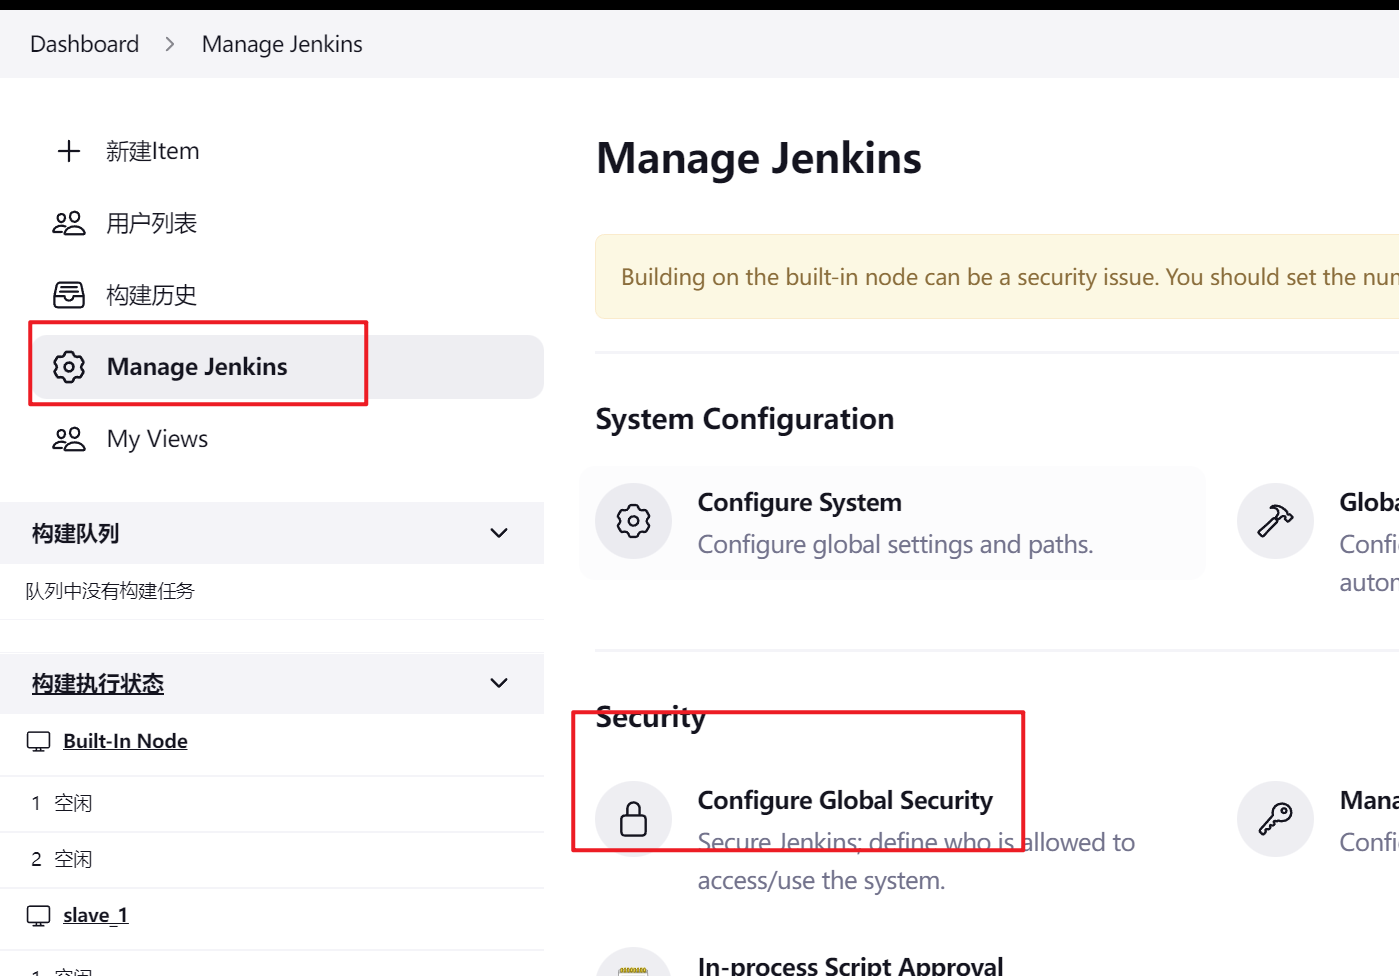Click the monitor icon beside slave_1

pos(38,915)
